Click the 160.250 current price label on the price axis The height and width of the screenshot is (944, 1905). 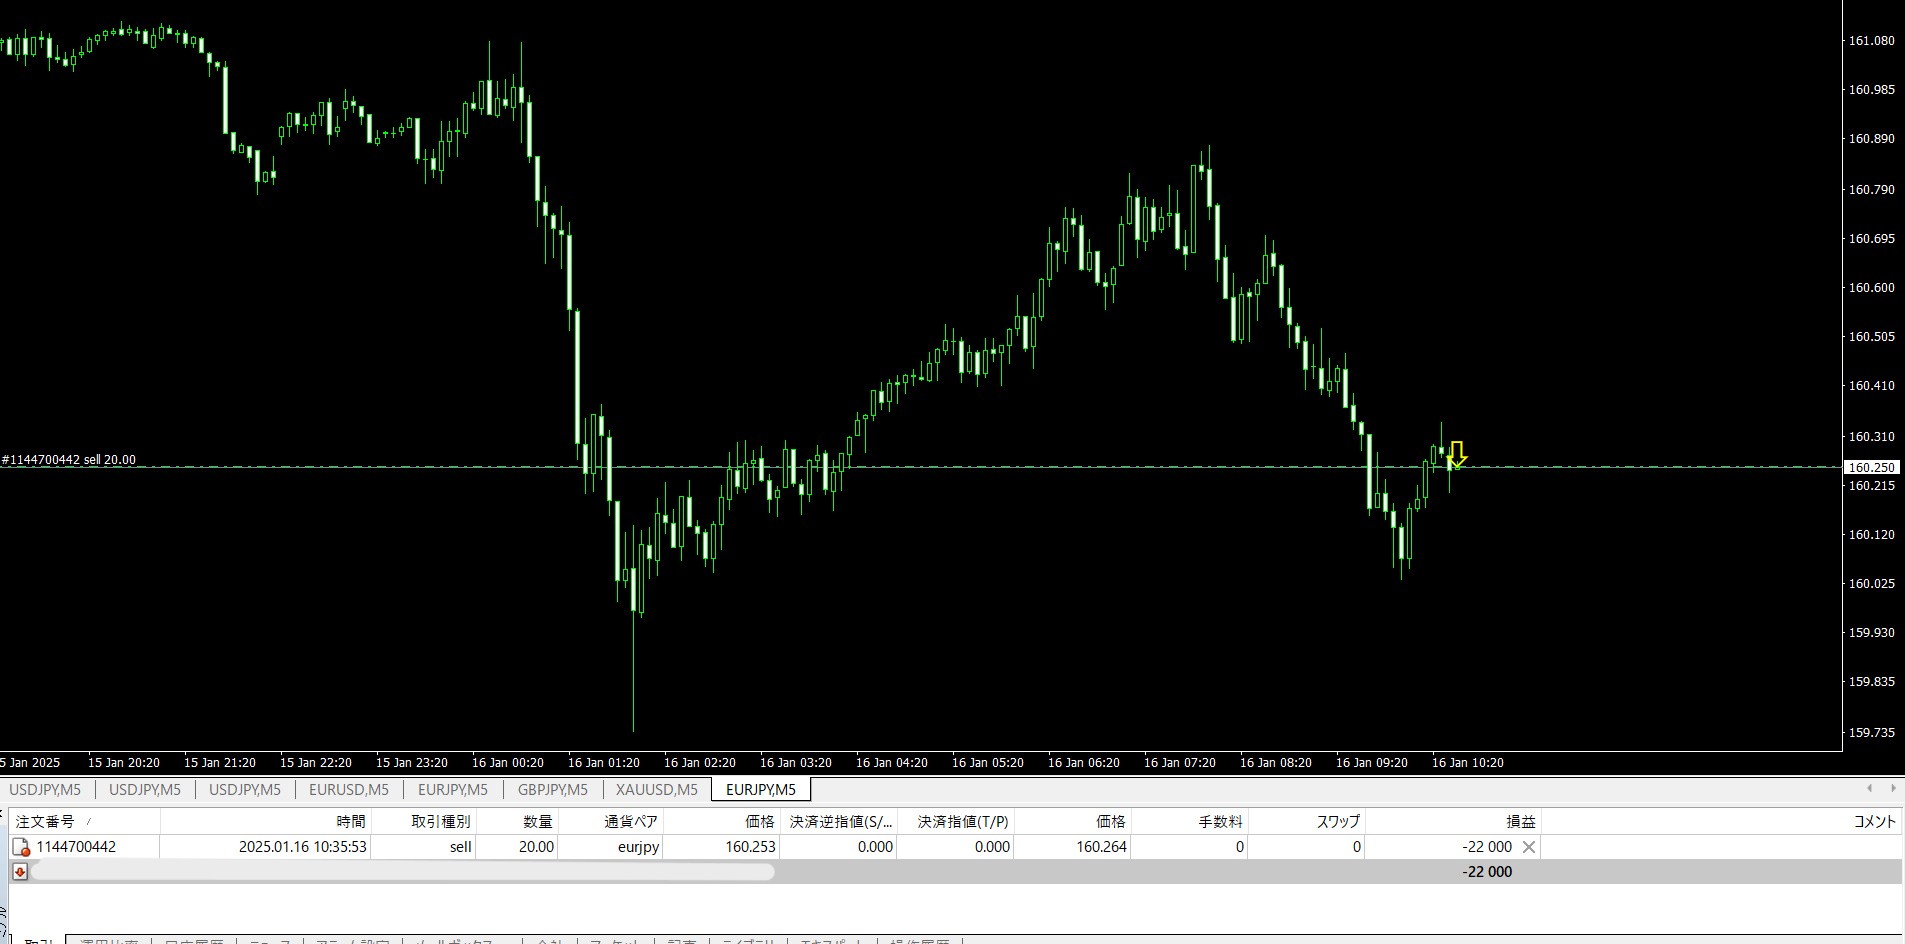tap(1871, 467)
